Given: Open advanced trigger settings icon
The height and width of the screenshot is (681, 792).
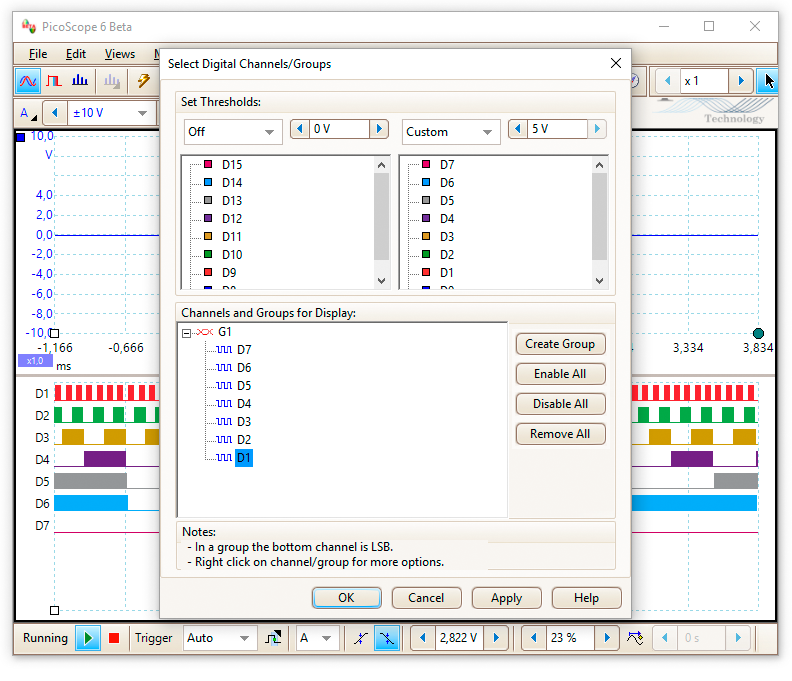Looking at the screenshot, I should tap(273, 638).
